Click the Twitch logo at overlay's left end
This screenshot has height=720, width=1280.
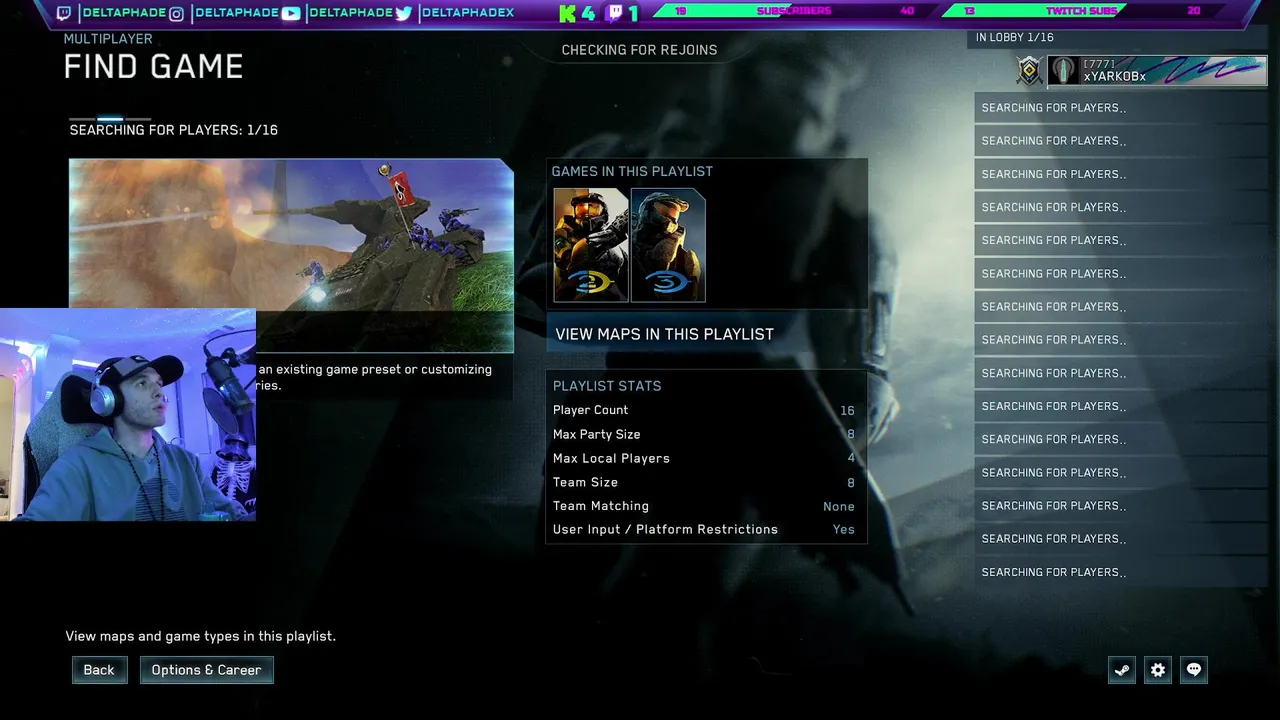[64, 13]
